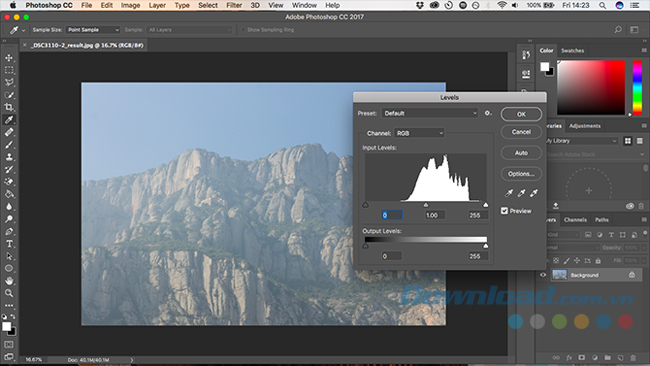This screenshot has width=650, height=366.
Task: Select the Crop tool
Action: (9, 107)
